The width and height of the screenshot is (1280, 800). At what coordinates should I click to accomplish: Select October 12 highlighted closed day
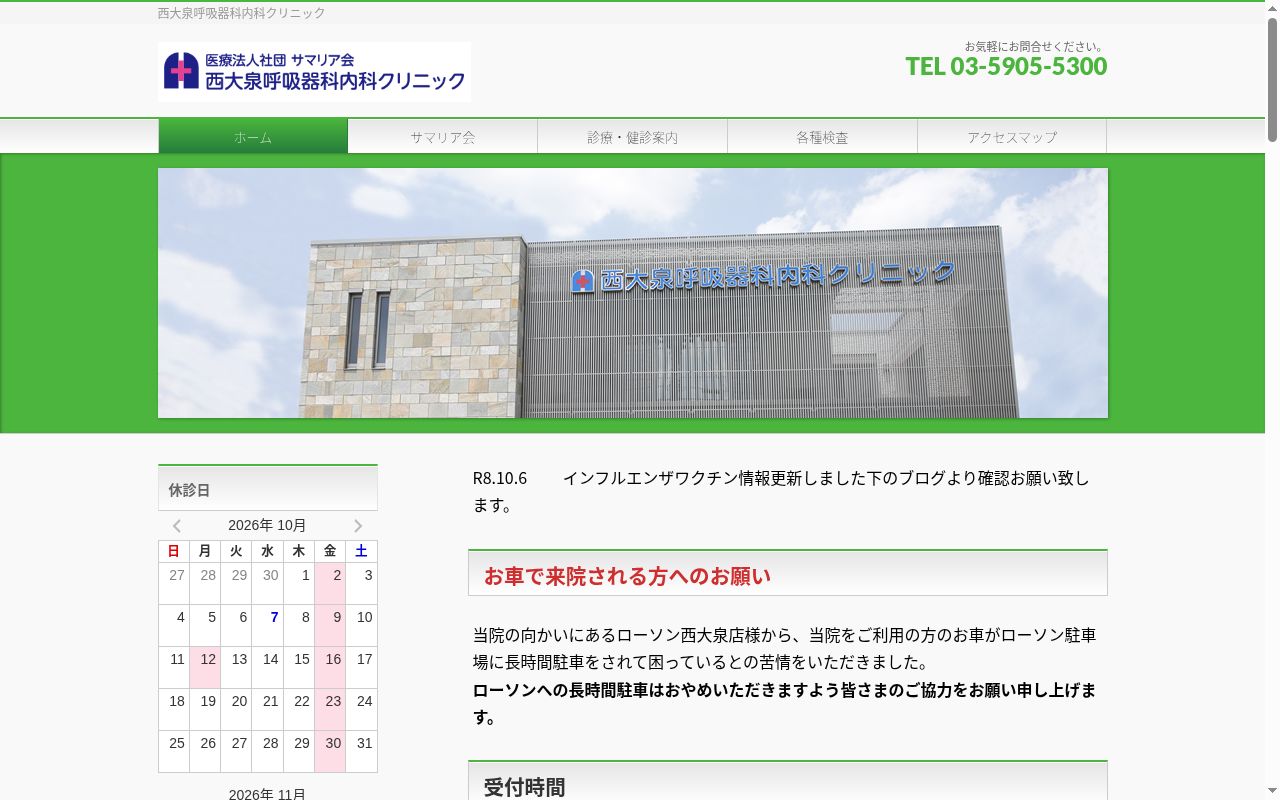click(x=205, y=667)
